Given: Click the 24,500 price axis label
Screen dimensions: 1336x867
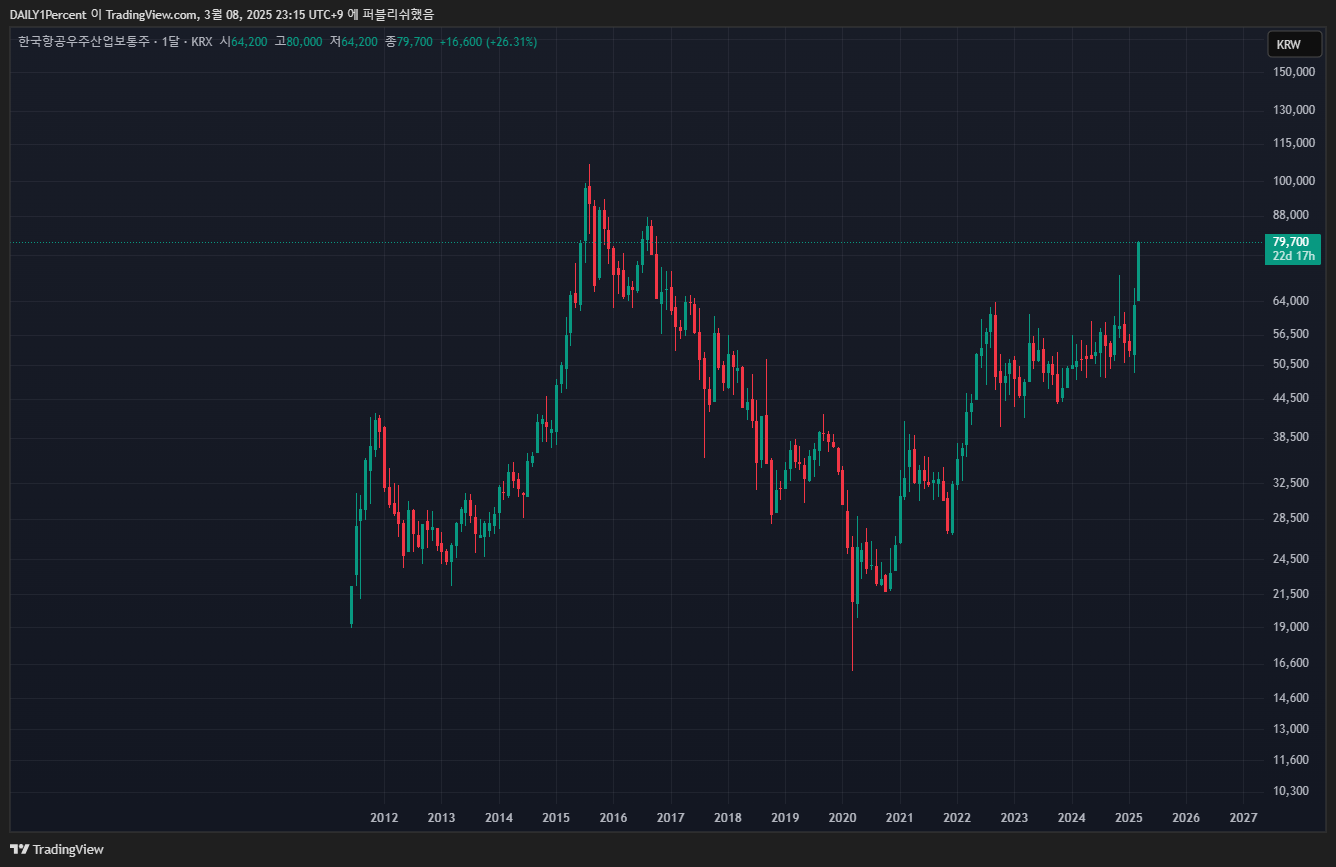Looking at the screenshot, I should click(x=1289, y=559).
